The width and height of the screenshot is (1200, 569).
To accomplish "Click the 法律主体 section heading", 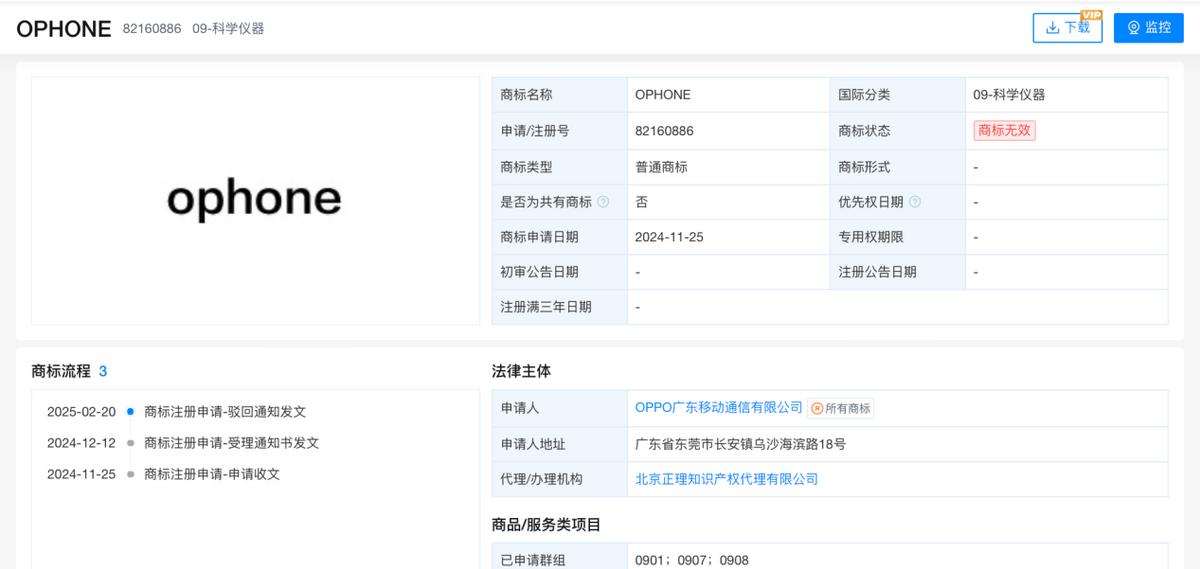I will pos(521,371).
